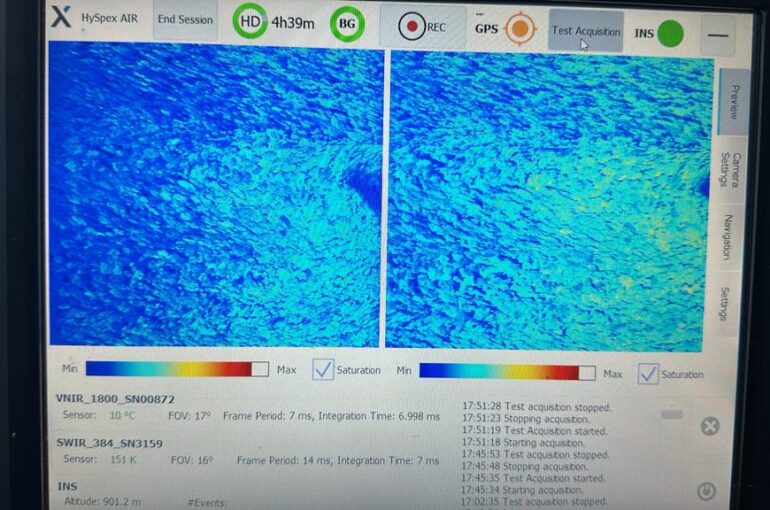Click the Test Acquisition button

tap(585, 31)
